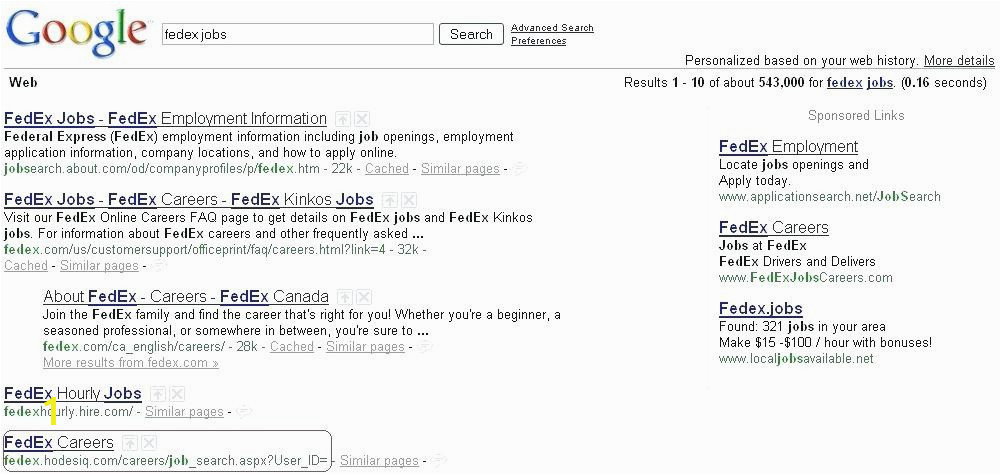
Task: Promote the FedEx Kinkos Jobs result
Action: pyautogui.click(x=389, y=200)
